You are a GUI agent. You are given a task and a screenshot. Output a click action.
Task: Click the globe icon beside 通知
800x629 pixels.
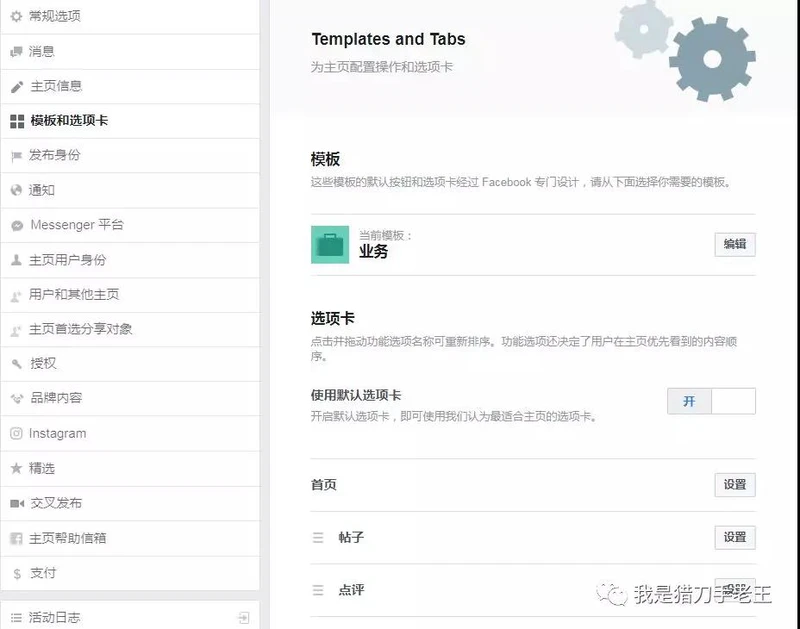pyautogui.click(x=16, y=190)
